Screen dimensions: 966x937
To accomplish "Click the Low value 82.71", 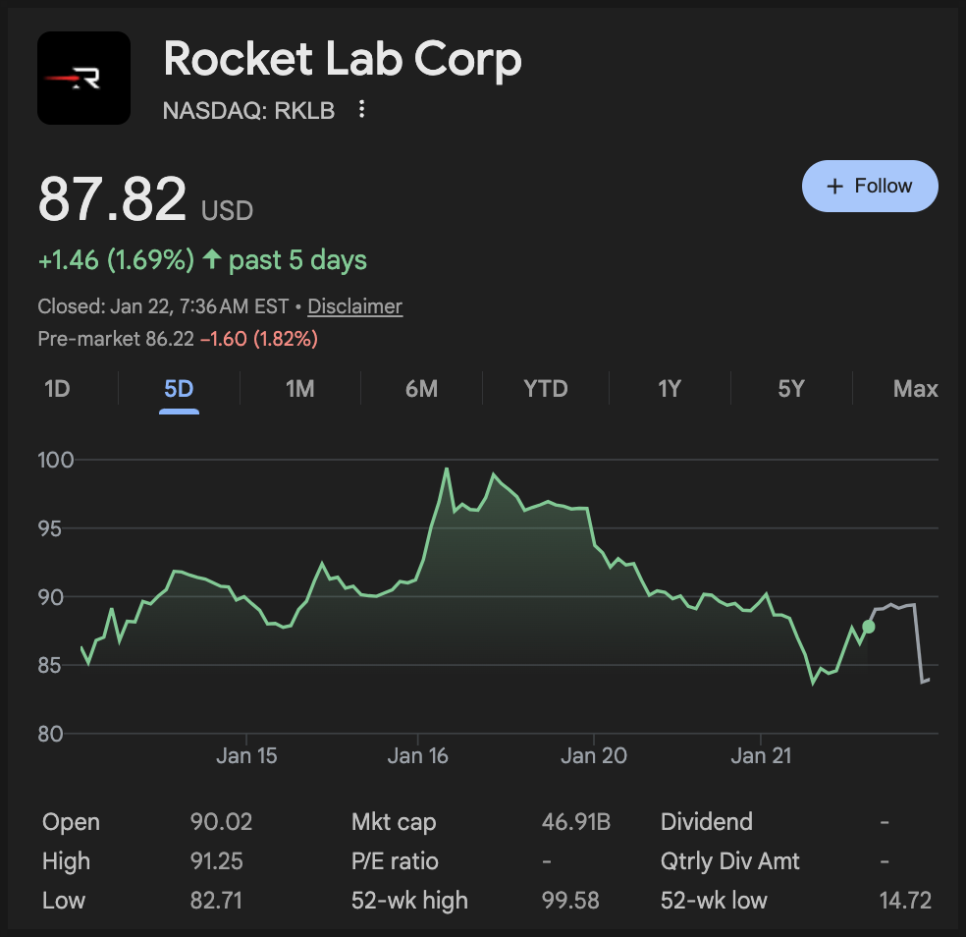I will pyautogui.click(x=216, y=901).
